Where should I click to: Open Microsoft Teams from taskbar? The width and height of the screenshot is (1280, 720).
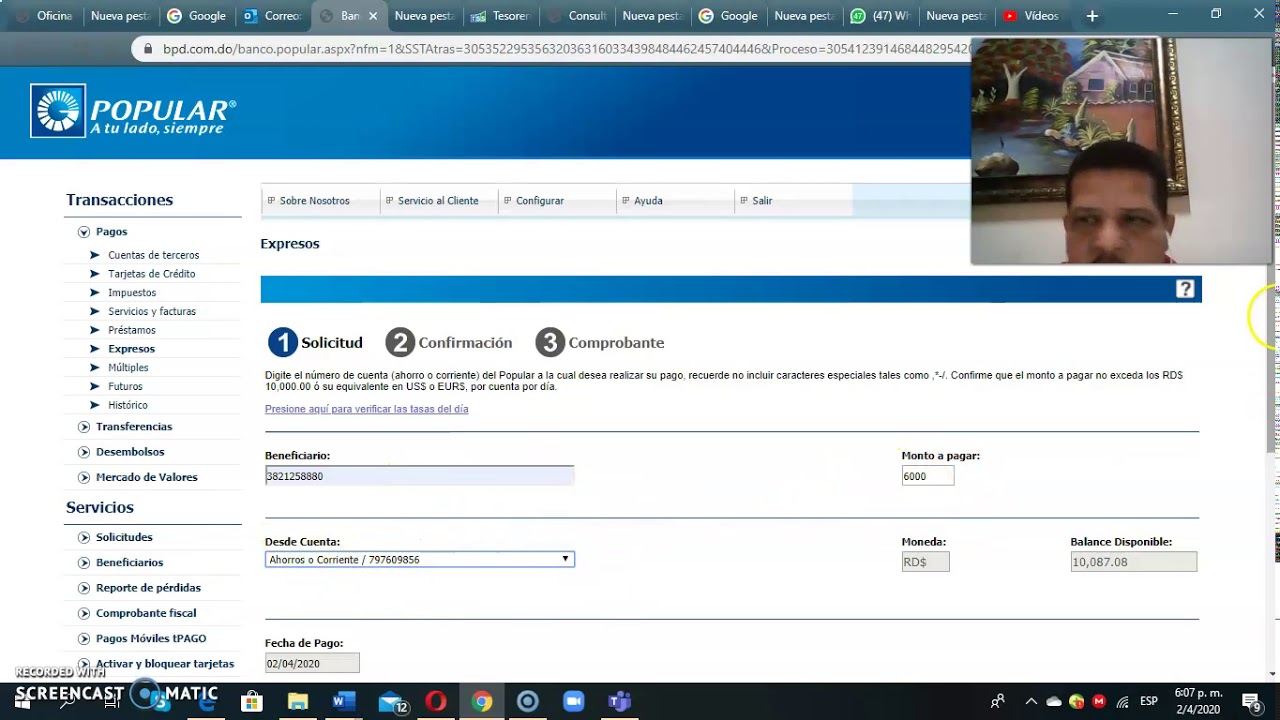pos(620,702)
